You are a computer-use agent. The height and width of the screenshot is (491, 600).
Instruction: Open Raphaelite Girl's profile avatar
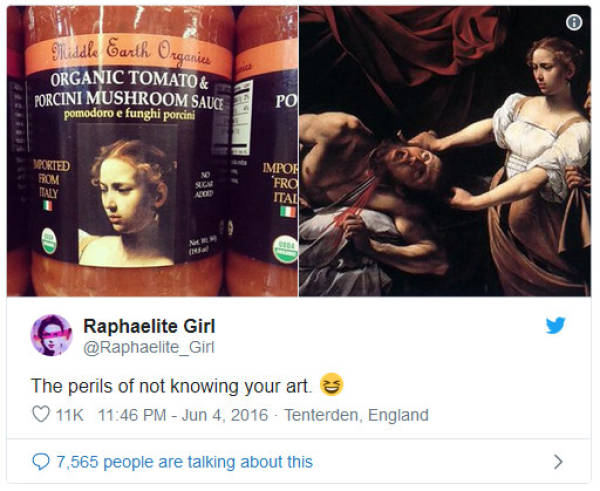point(51,335)
